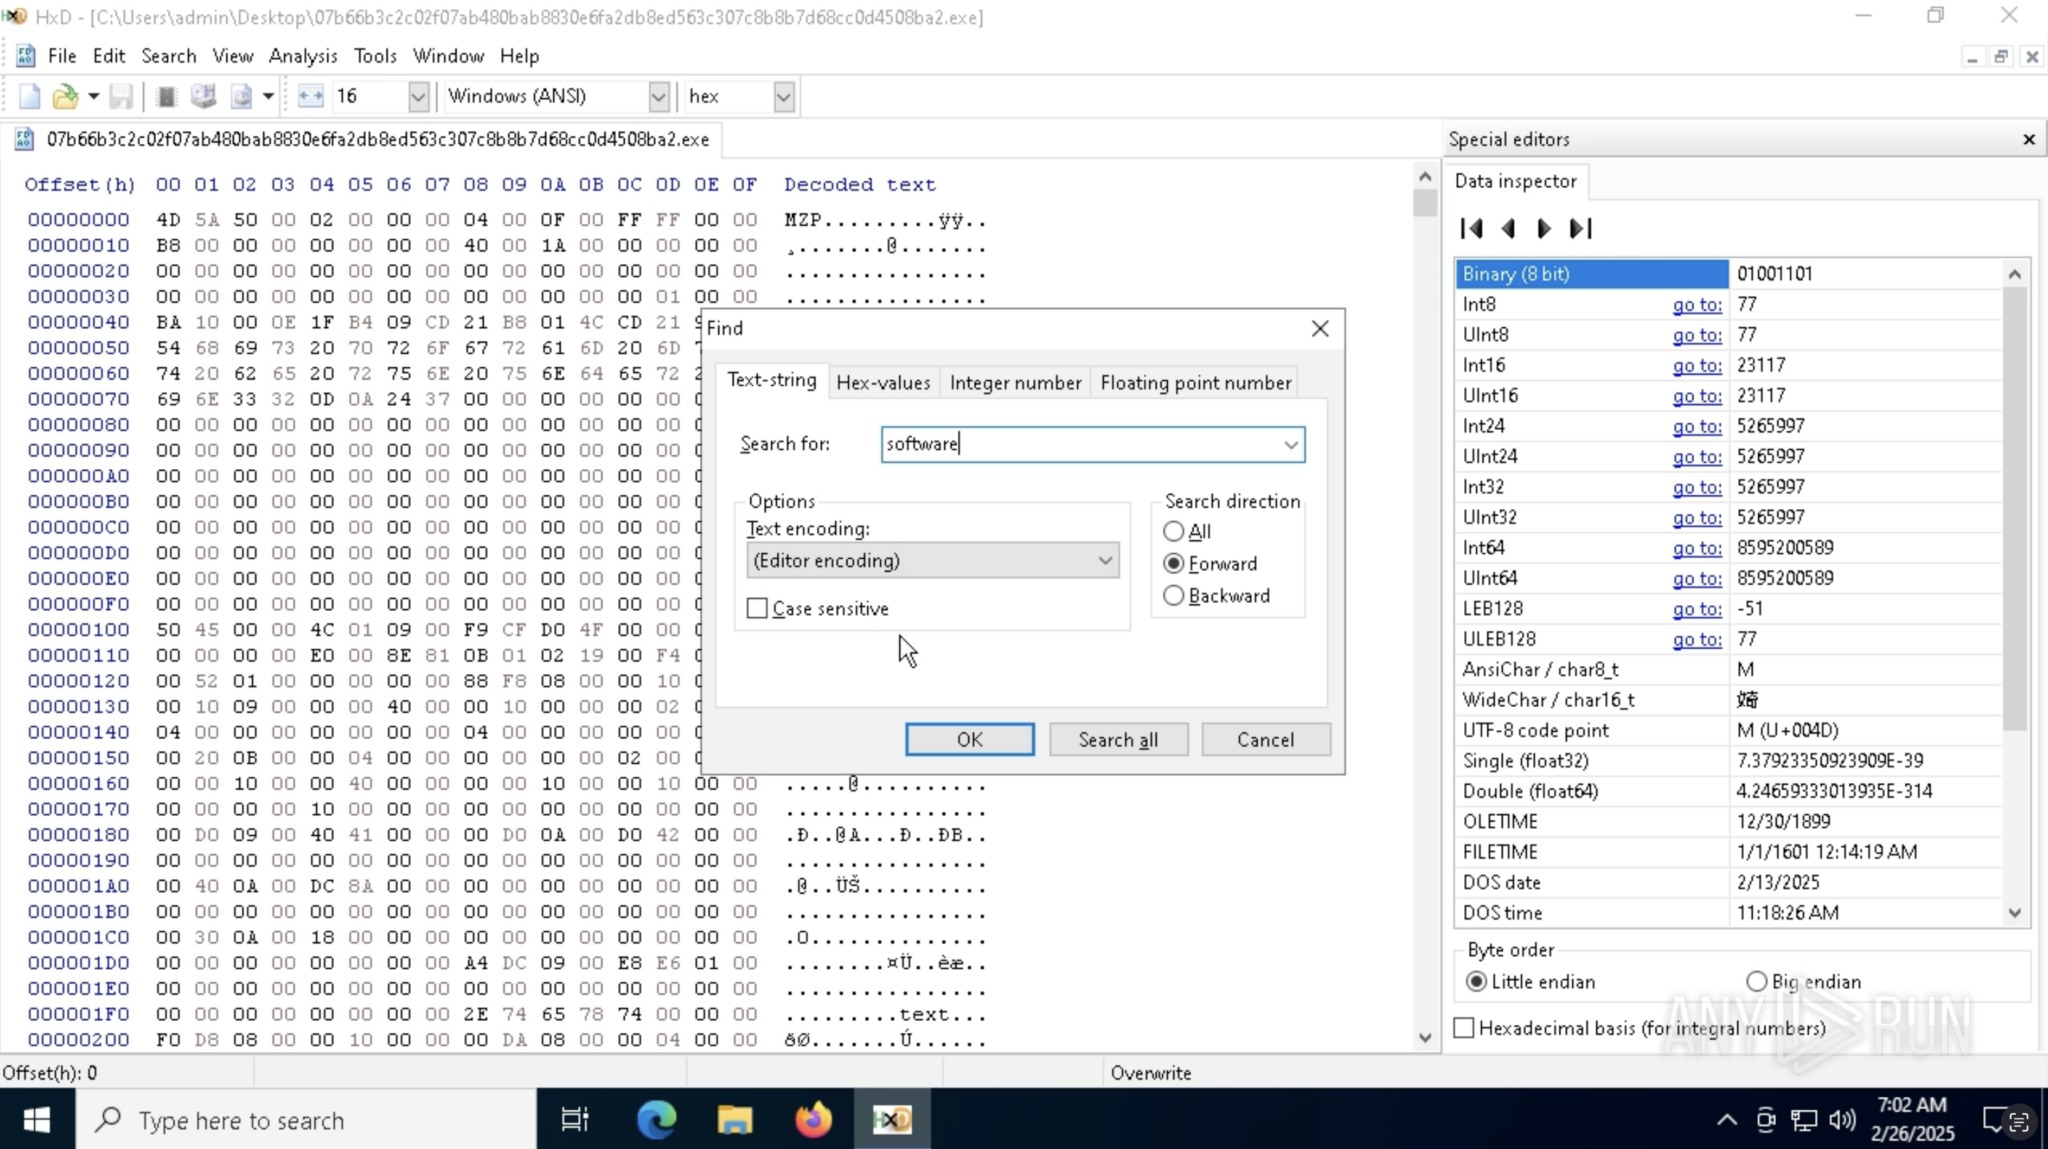
Task: Click the Open disk toolbar icon
Action: pyautogui.click(x=204, y=96)
